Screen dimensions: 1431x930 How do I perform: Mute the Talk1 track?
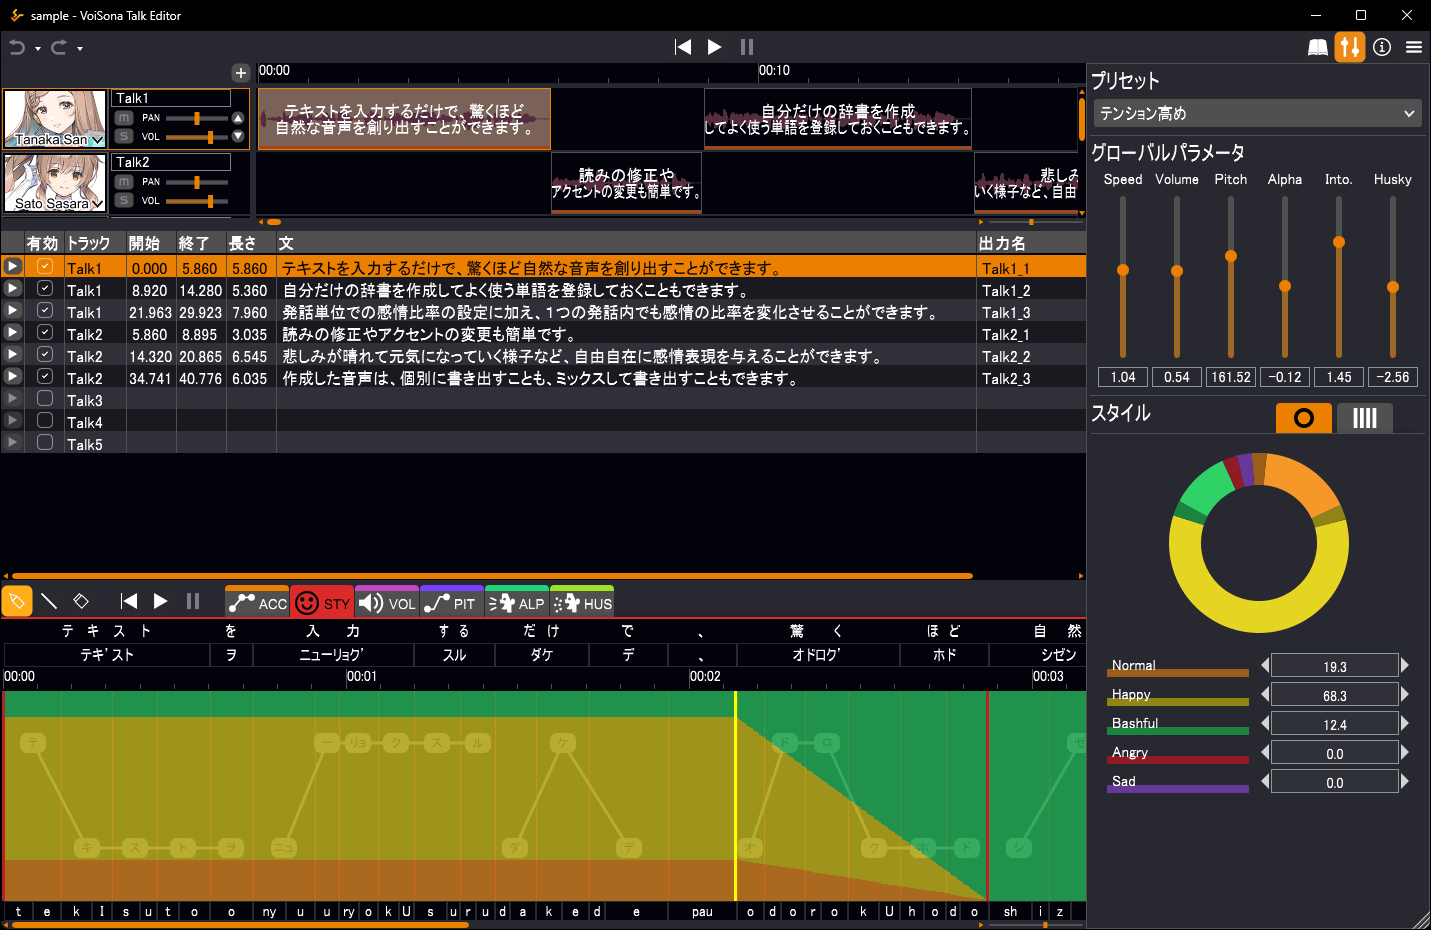click(124, 118)
